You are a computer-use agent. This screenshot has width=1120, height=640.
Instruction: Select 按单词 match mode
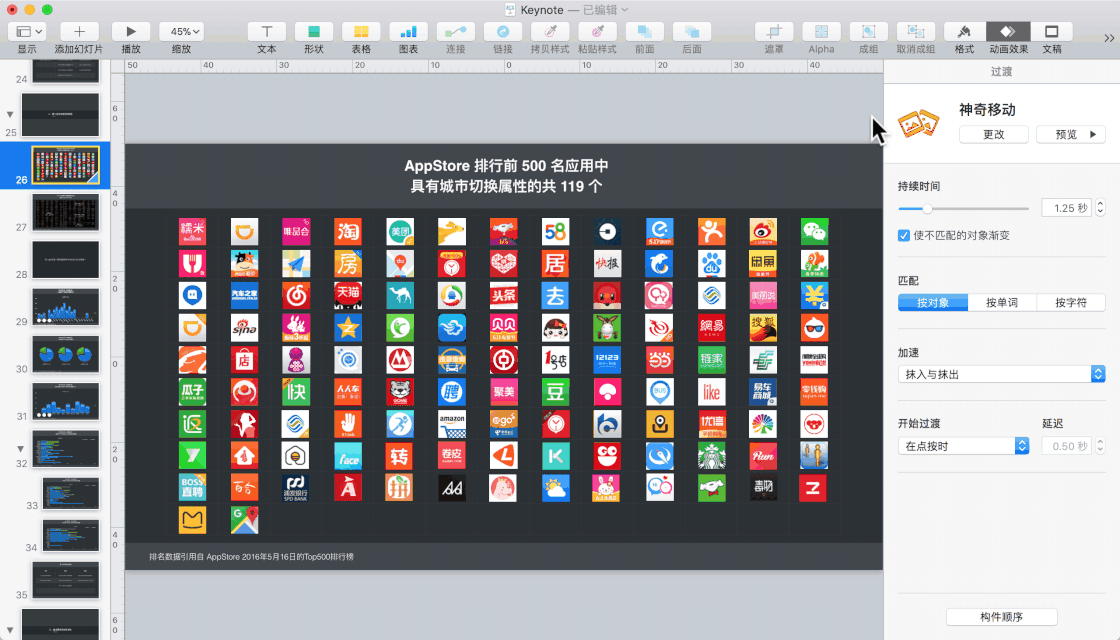tap(1002, 303)
